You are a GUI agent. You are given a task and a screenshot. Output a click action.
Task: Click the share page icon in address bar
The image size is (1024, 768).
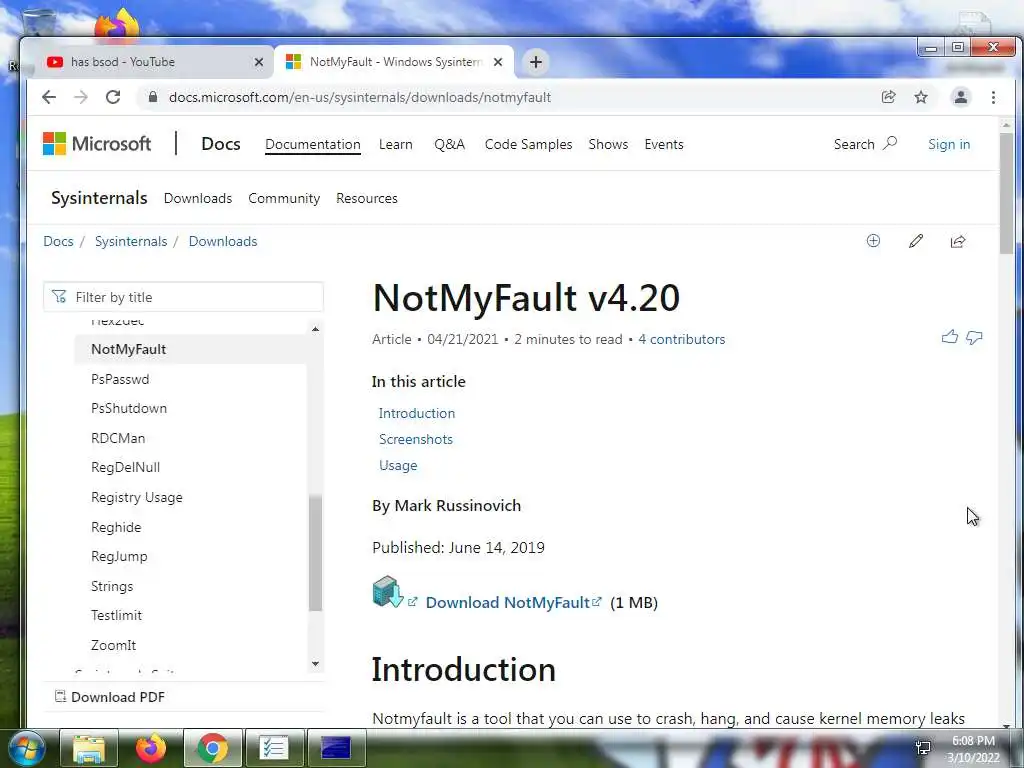coord(888,97)
